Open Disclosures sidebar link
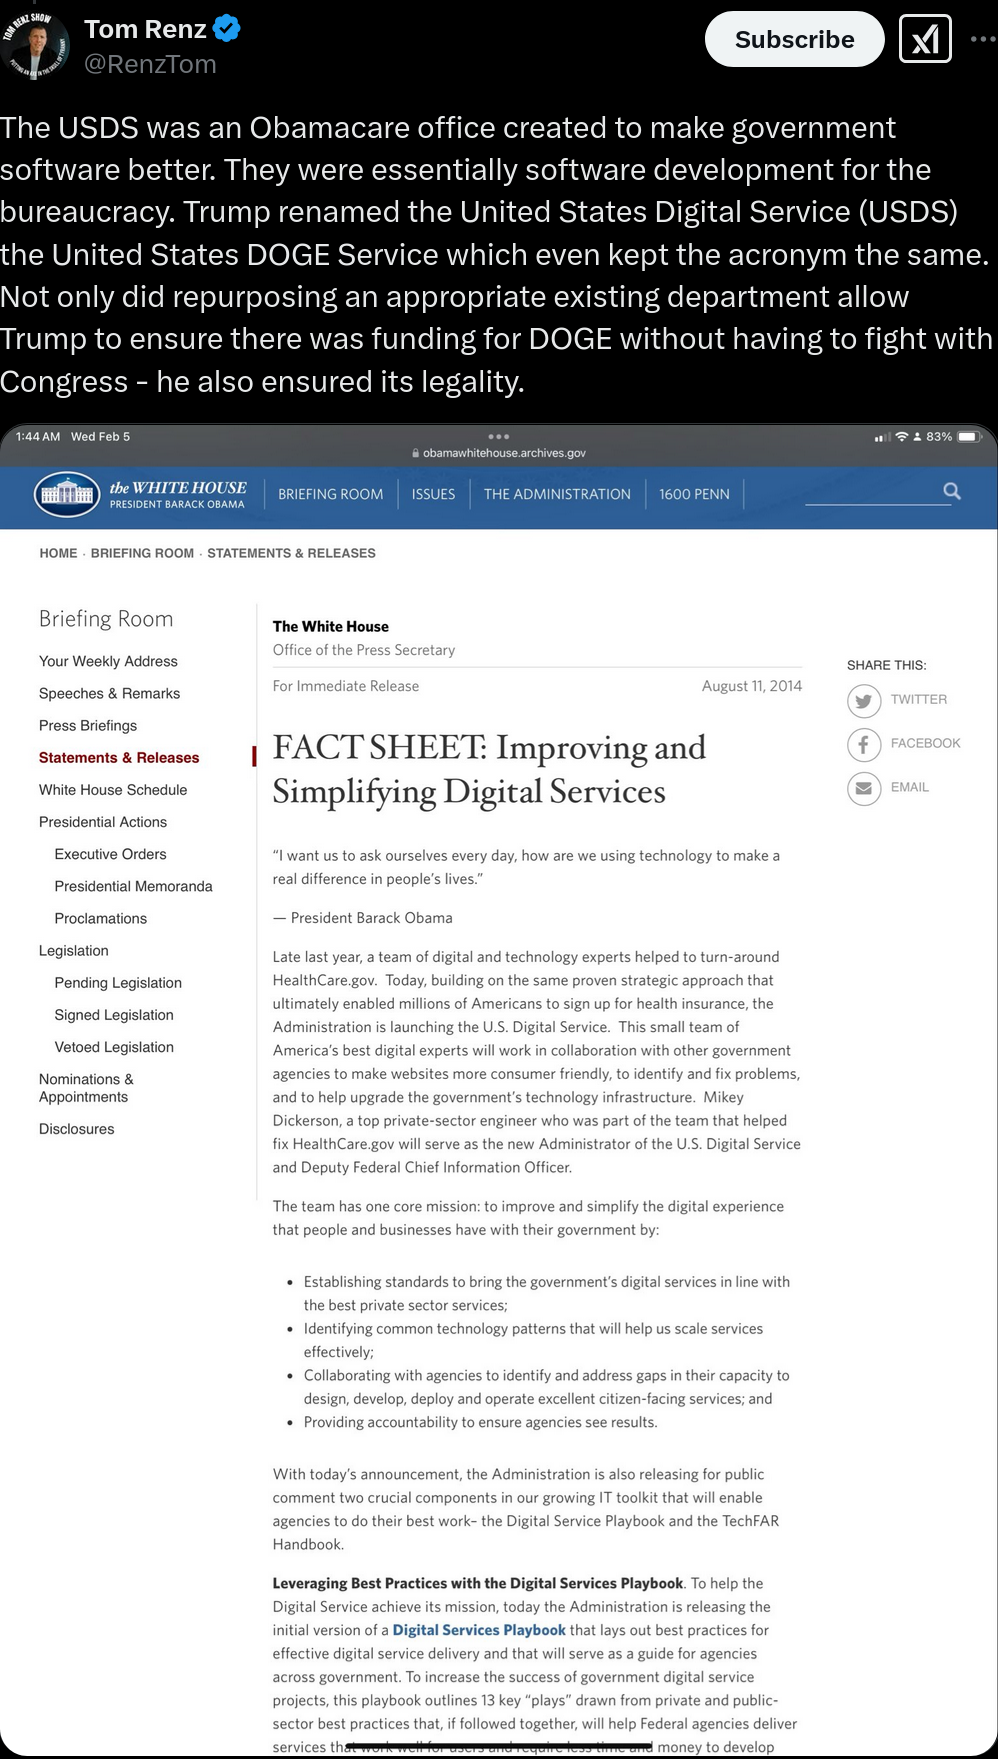This screenshot has height=1759, width=998. pyautogui.click(x=76, y=1128)
